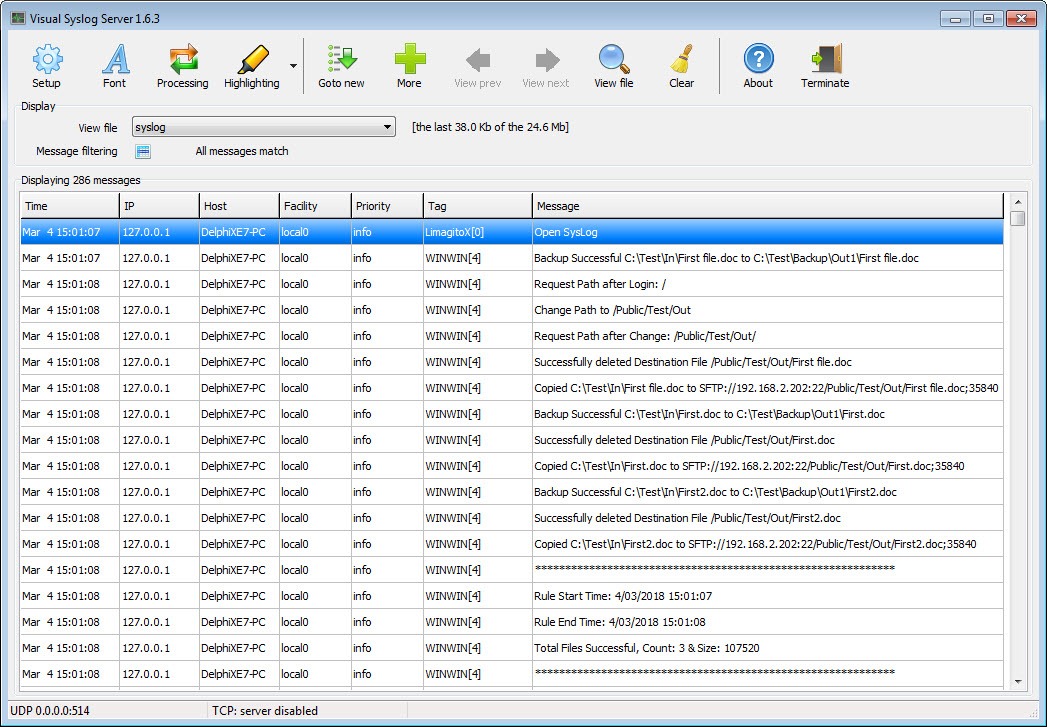Jump with the Goto new icon

(x=341, y=59)
